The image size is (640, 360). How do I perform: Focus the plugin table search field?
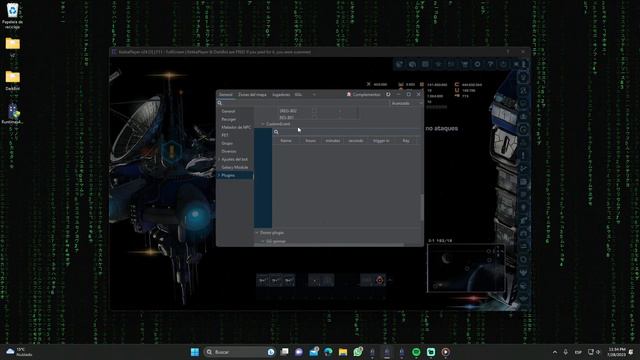346,132
